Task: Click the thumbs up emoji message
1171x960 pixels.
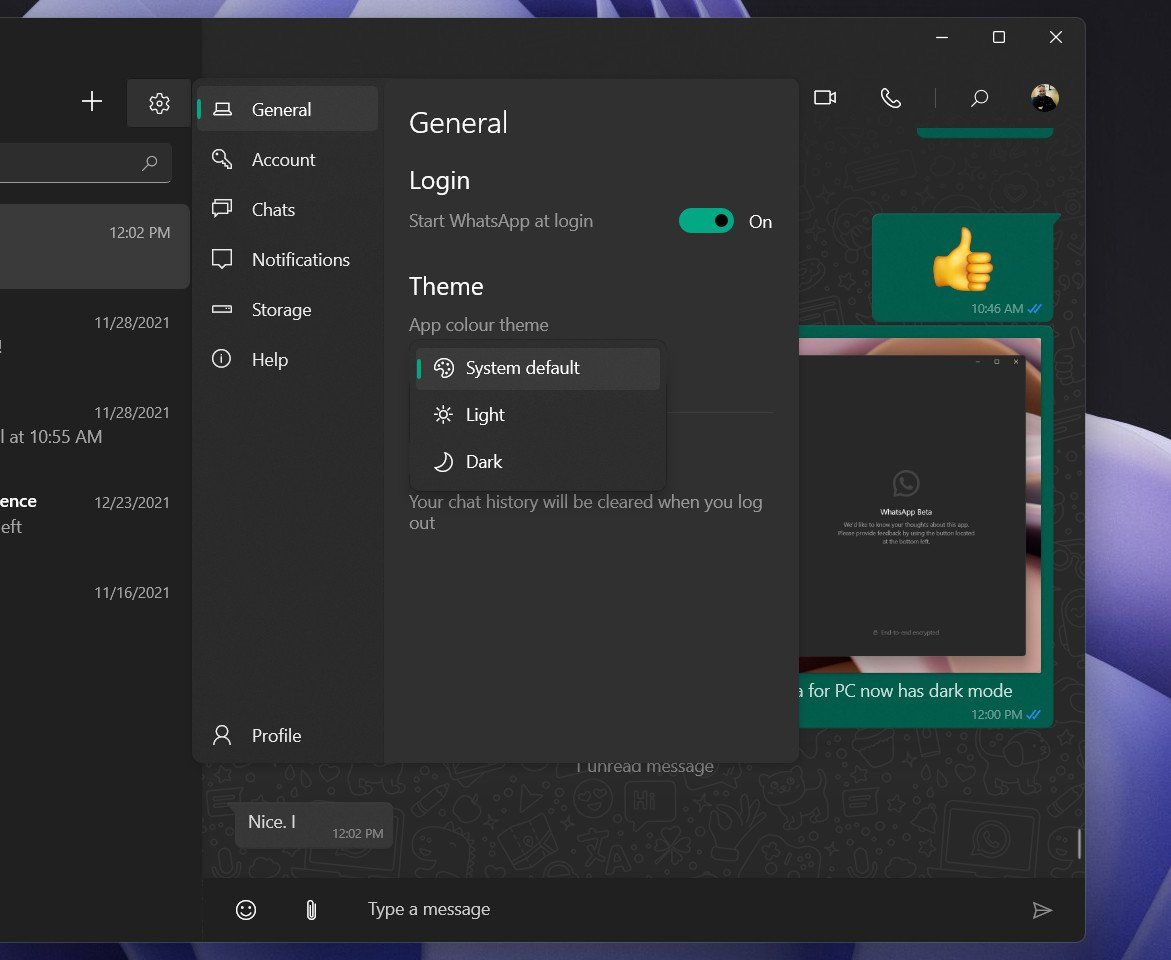Action: pos(963,267)
